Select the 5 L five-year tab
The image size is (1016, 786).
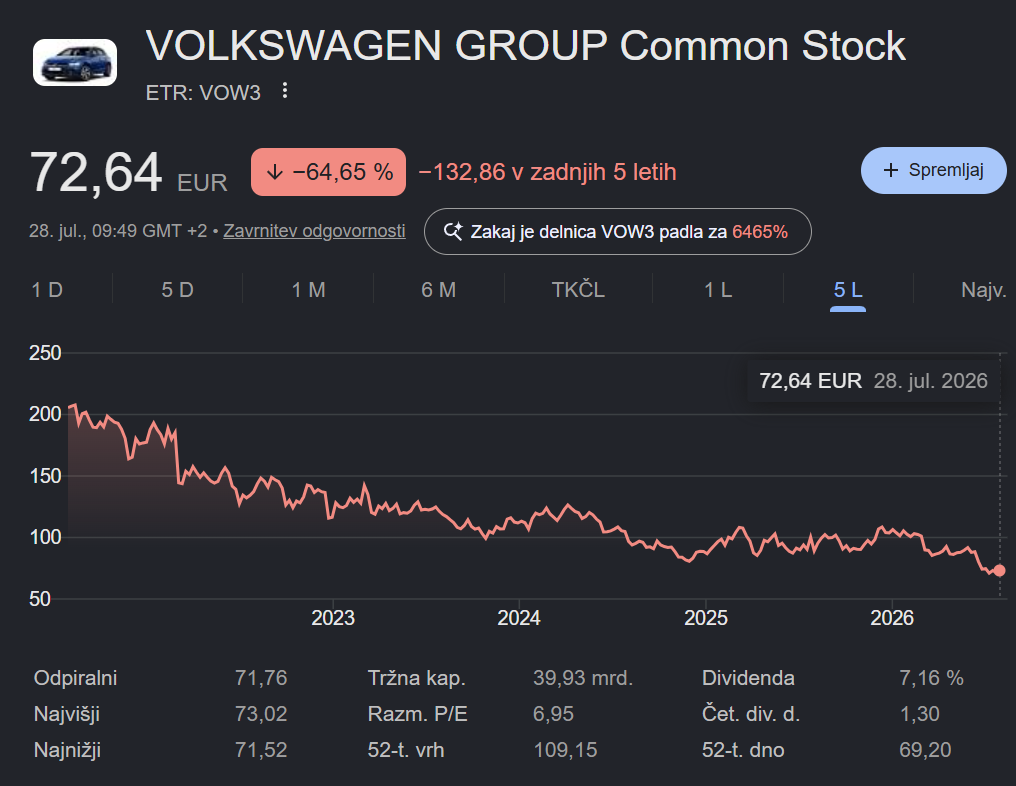click(848, 290)
